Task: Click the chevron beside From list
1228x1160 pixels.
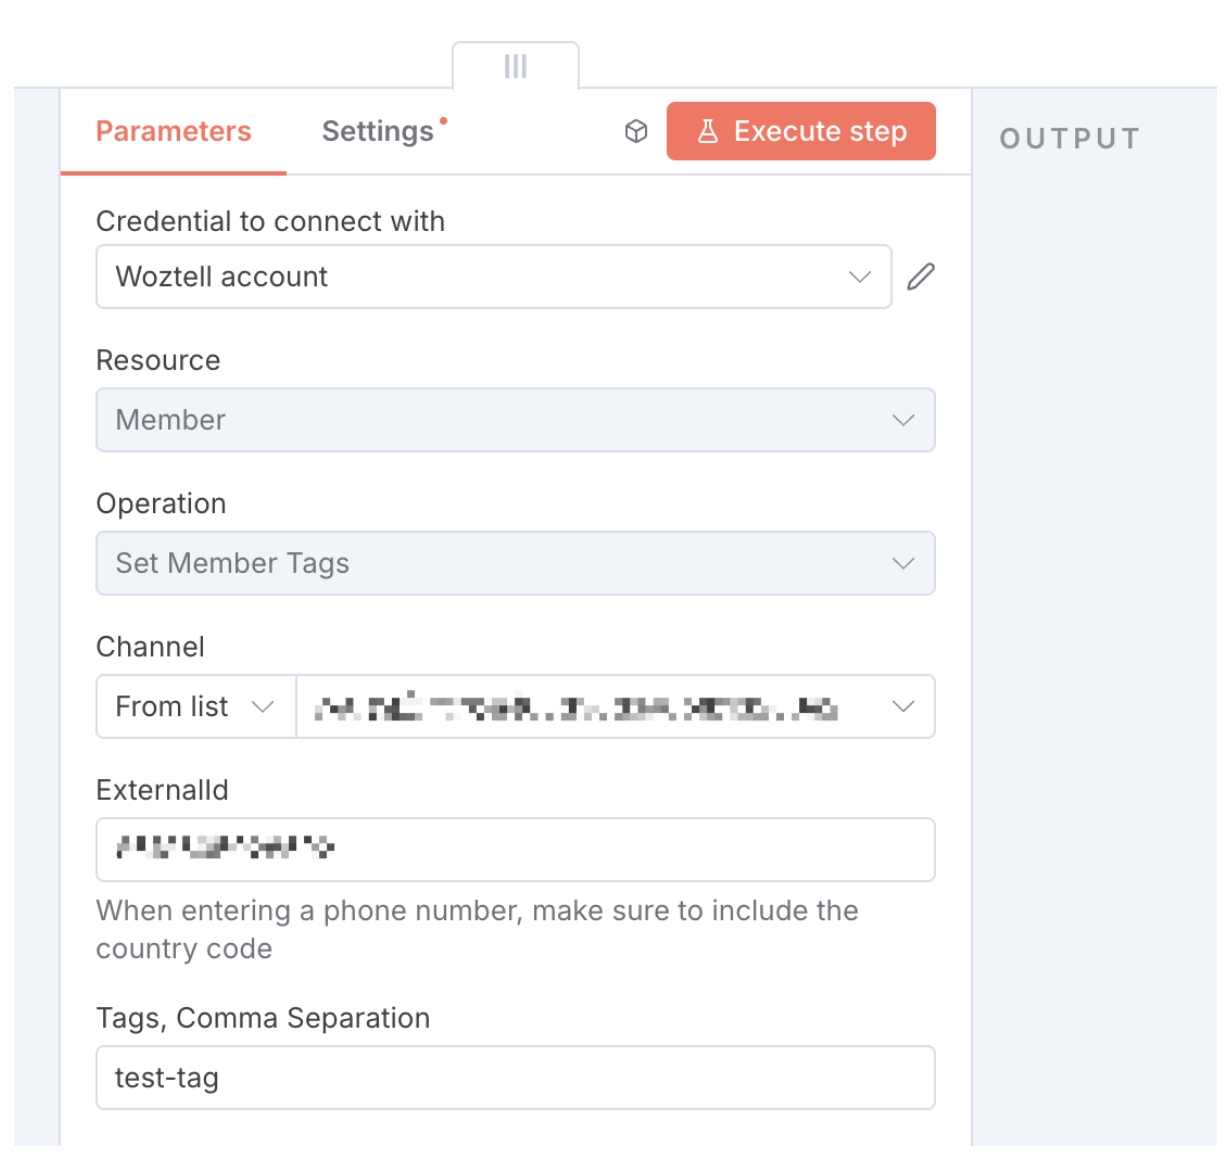Action: [263, 707]
